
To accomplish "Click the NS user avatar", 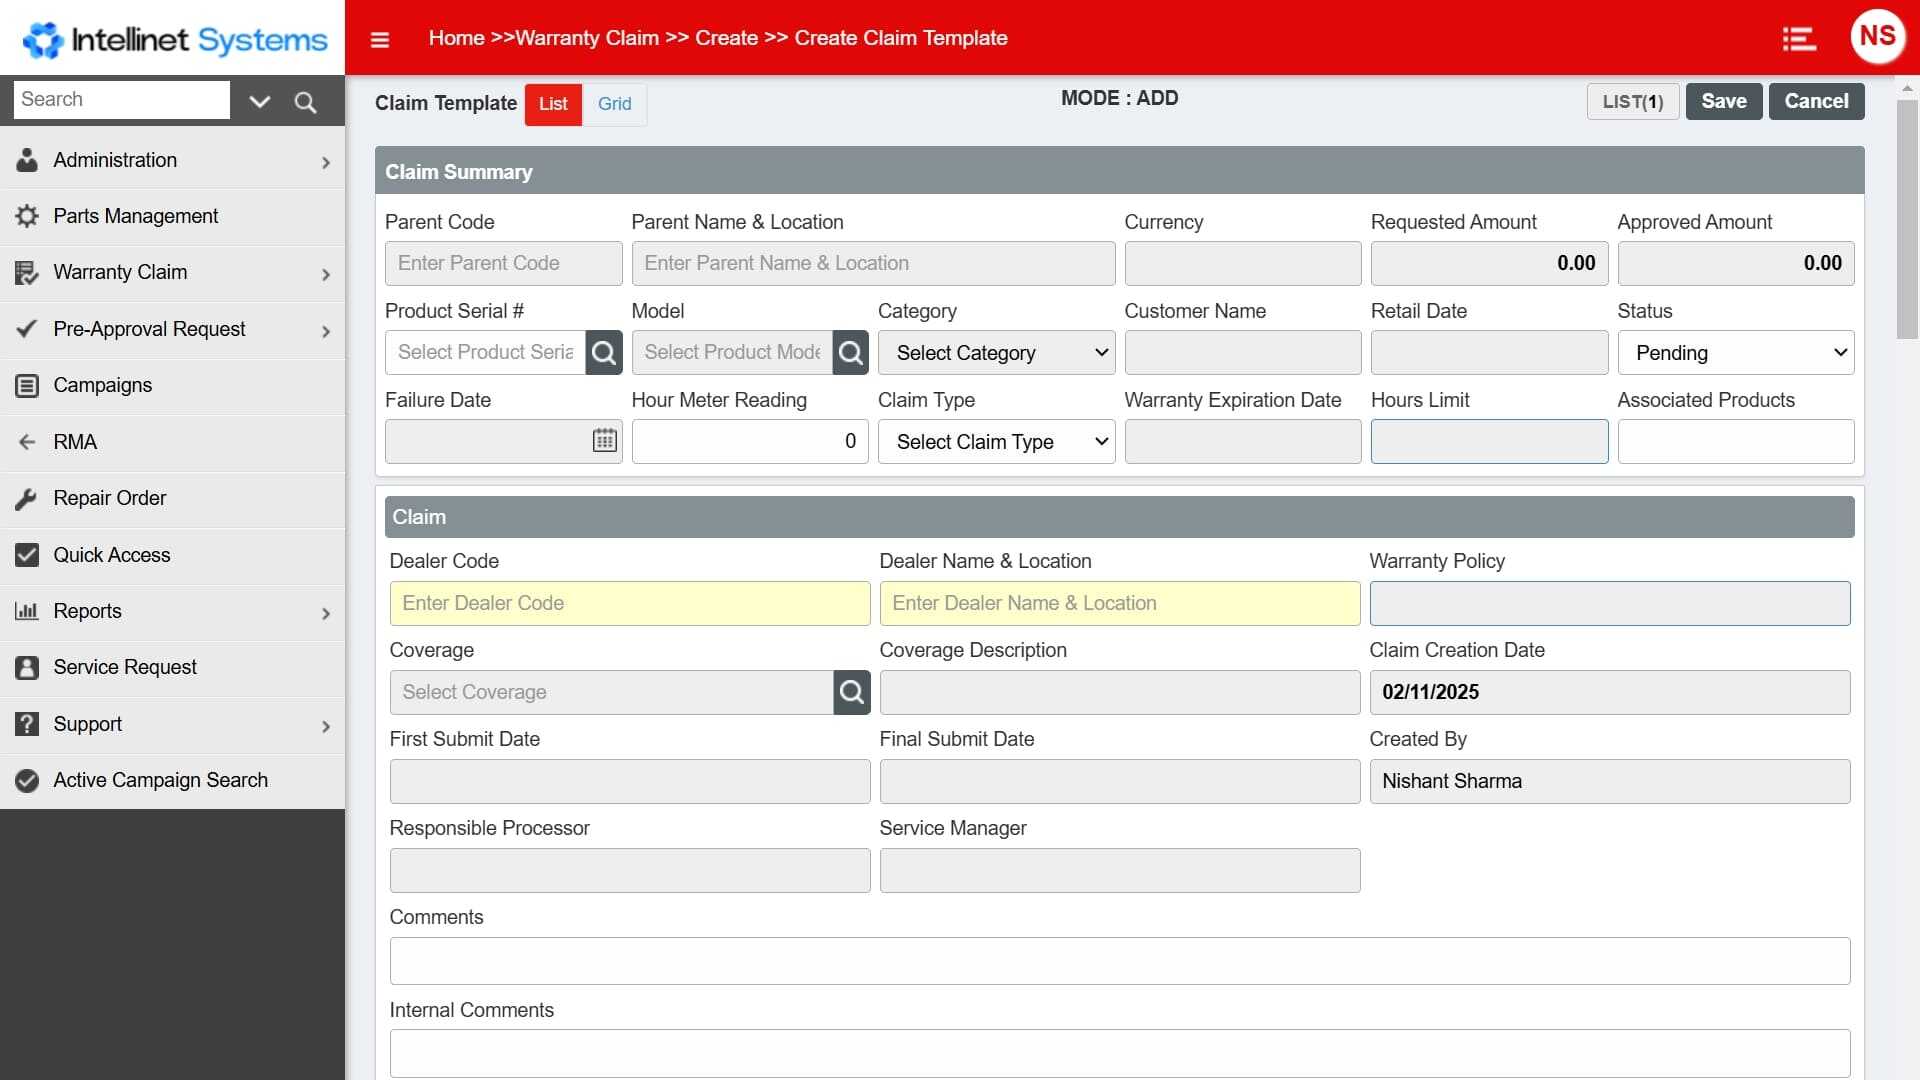I will (x=1876, y=37).
